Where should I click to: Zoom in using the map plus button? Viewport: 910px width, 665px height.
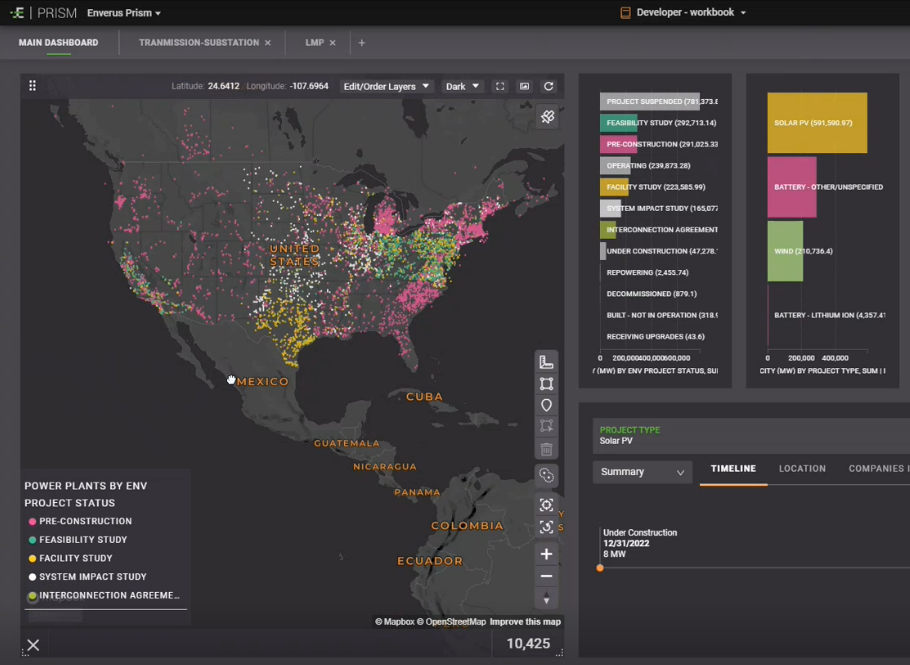546,554
